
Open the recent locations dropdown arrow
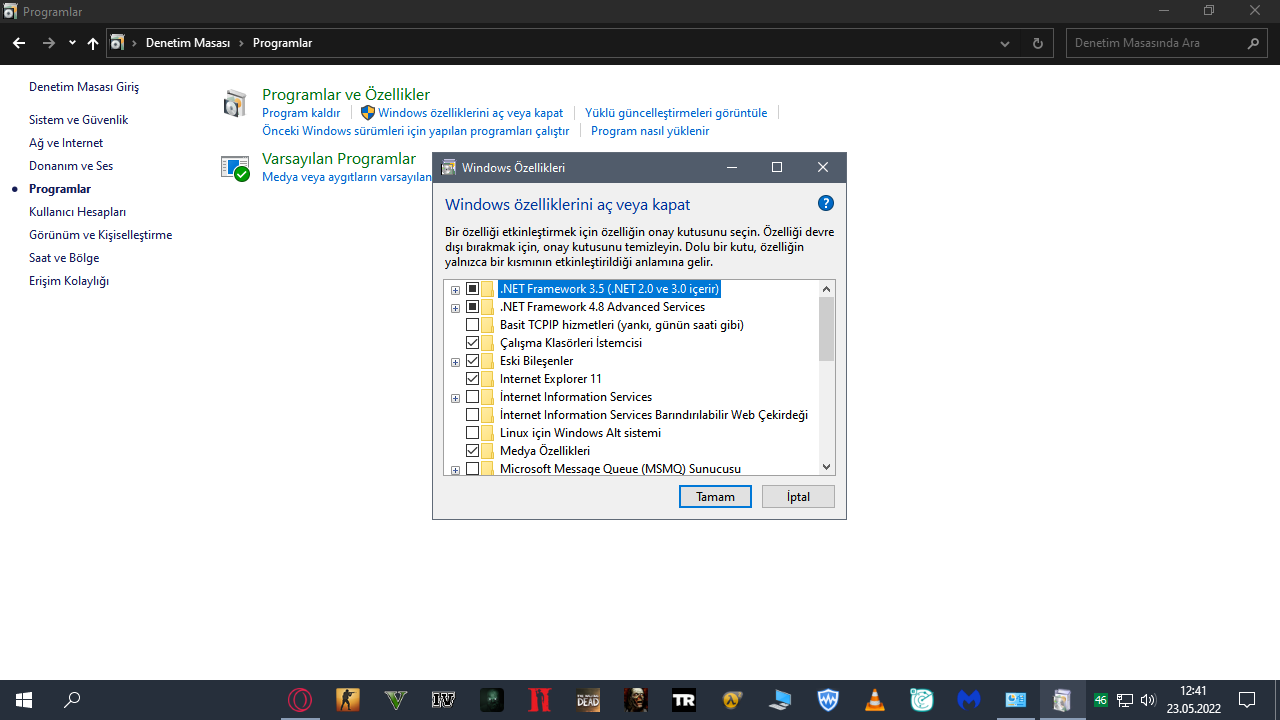click(72, 43)
